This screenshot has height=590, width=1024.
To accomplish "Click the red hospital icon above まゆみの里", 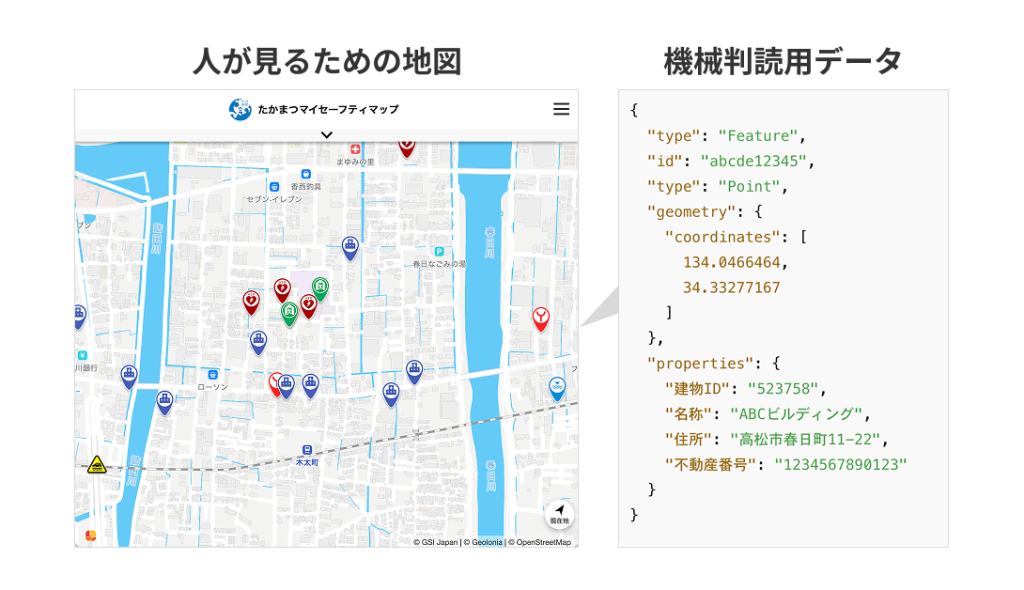I will point(353,149).
